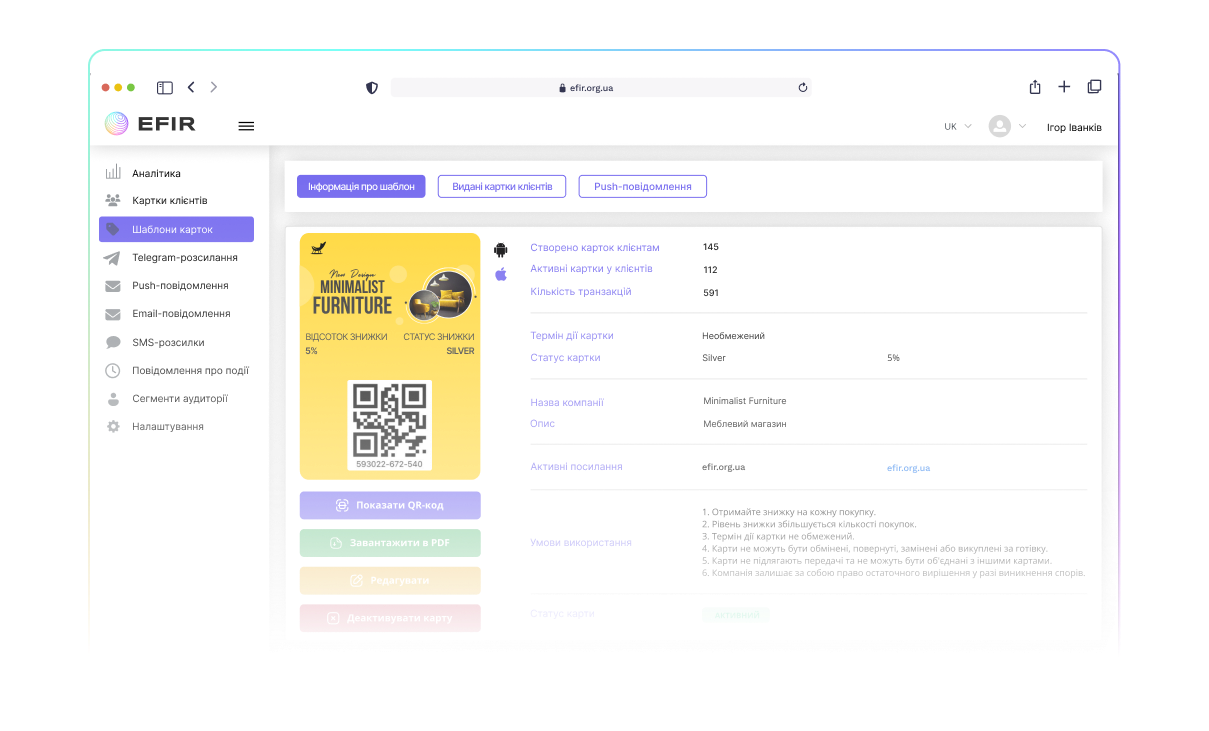Image resolution: width=1209 pixels, height=731 pixels.
Task: Click Завантажити в PDF button
Action: pyautogui.click(x=390, y=543)
